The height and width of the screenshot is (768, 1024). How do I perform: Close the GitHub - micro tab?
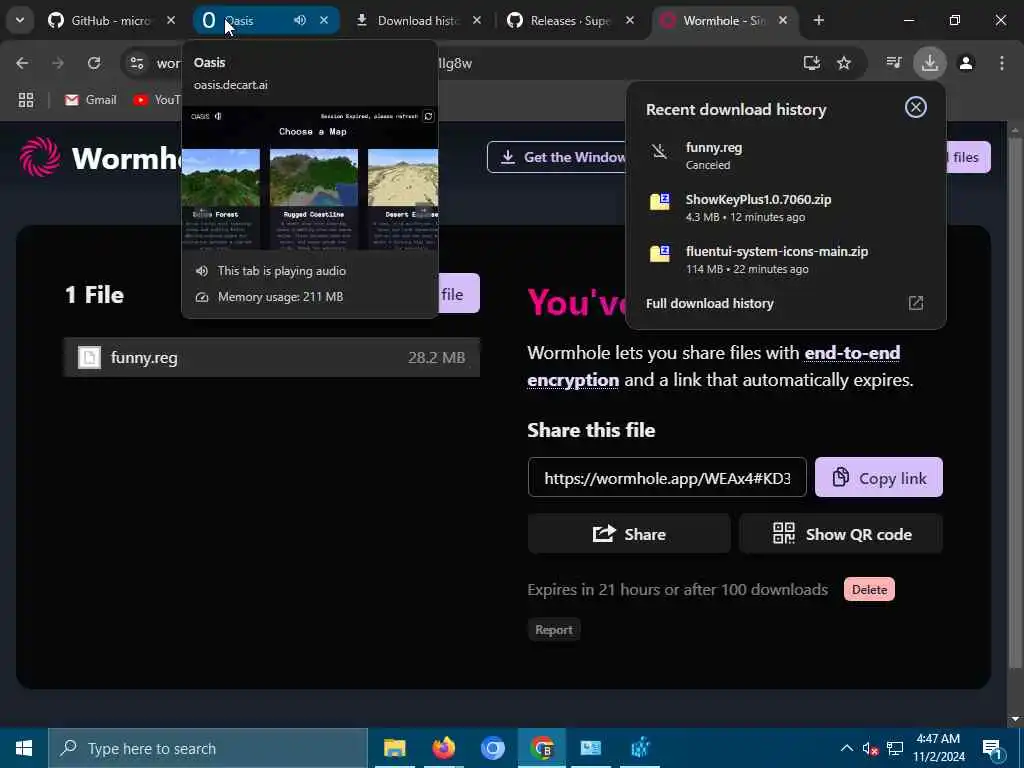click(x=171, y=20)
